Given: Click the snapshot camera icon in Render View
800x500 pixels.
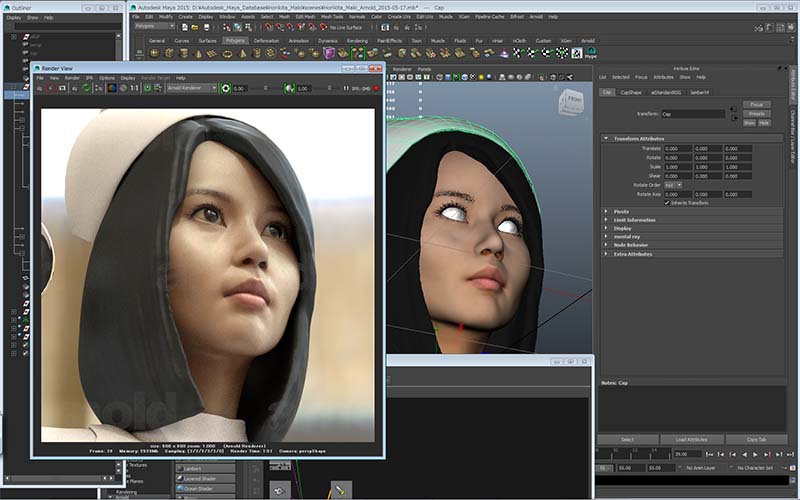Looking at the screenshot, I should [x=62, y=88].
